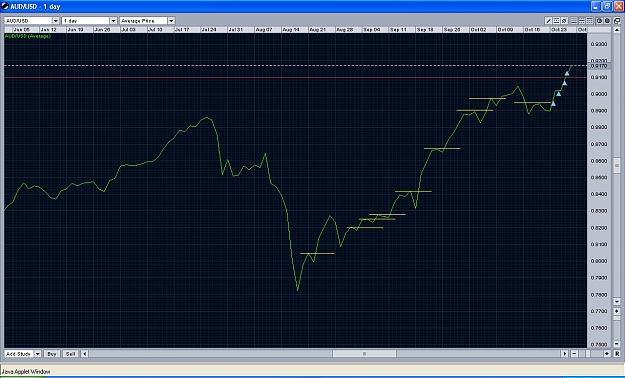This screenshot has width=625, height=378.
Task: Click the first round clock icon
Action: click(x=599, y=21)
